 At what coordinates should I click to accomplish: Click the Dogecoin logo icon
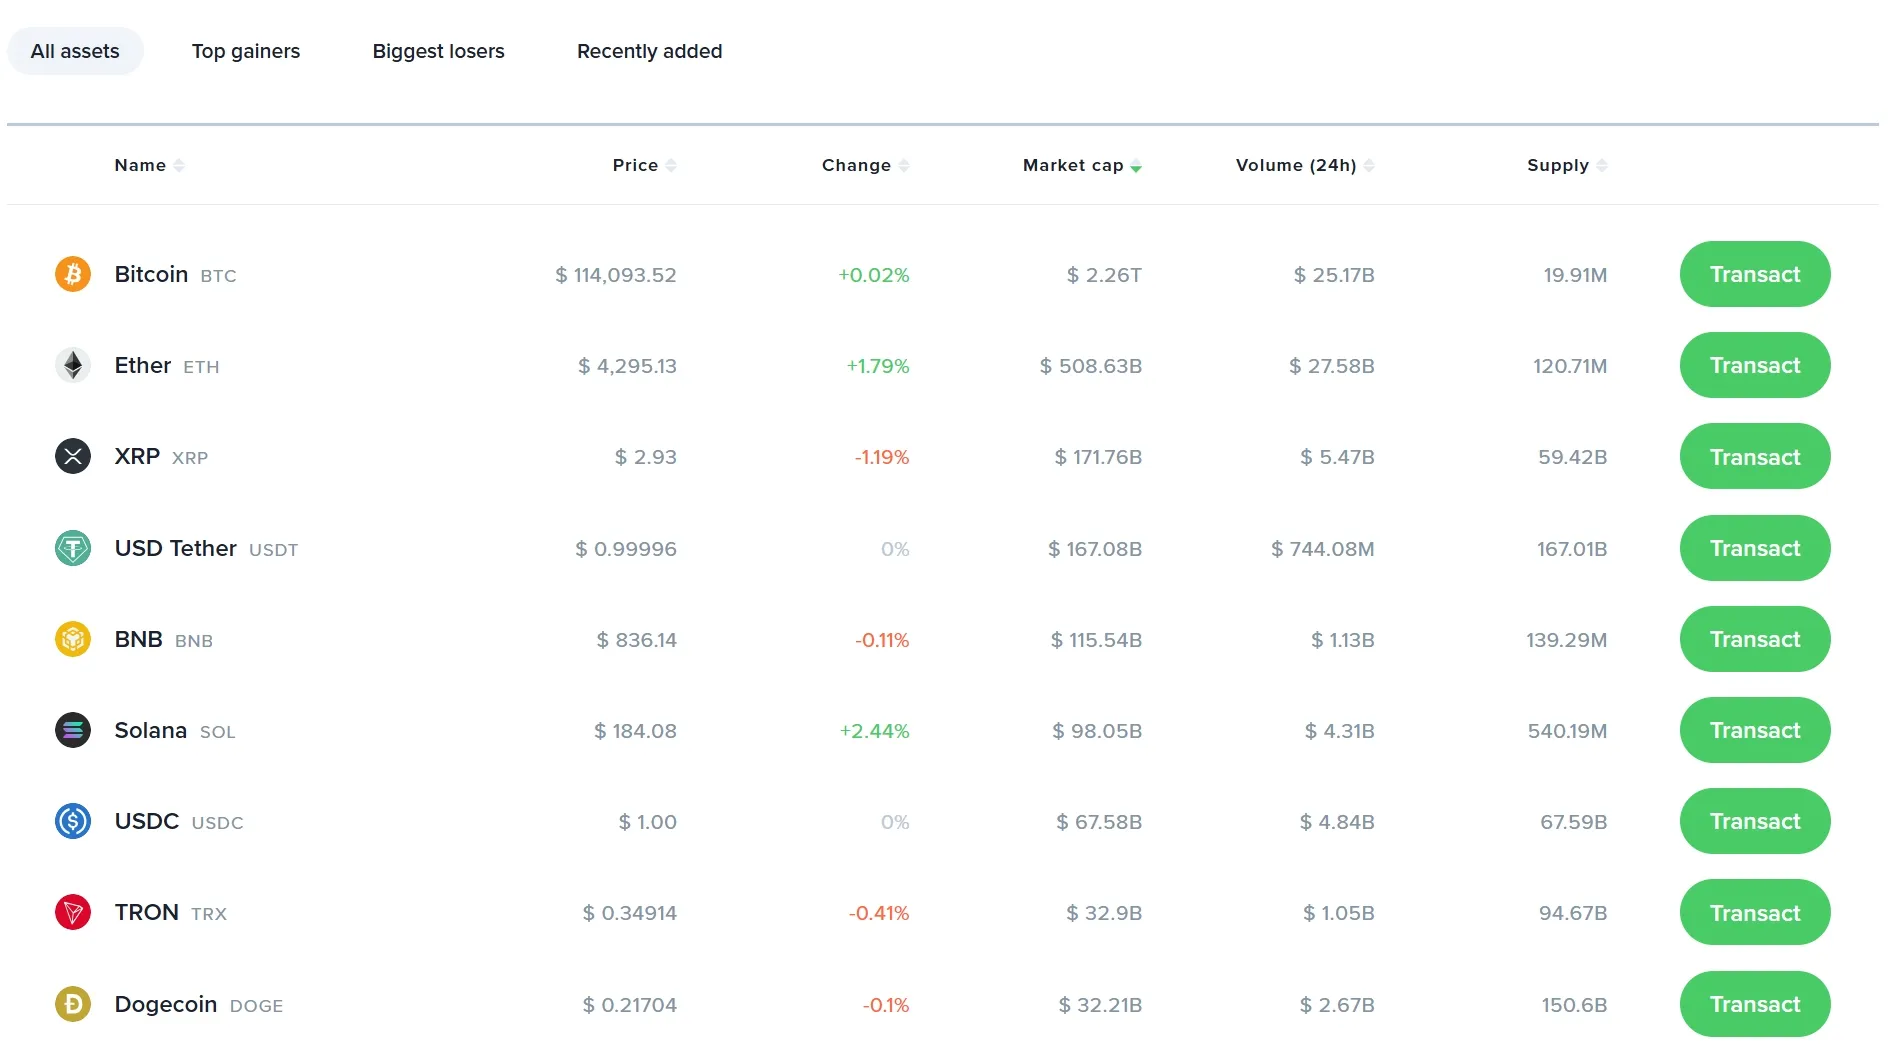click(73, 1004)
